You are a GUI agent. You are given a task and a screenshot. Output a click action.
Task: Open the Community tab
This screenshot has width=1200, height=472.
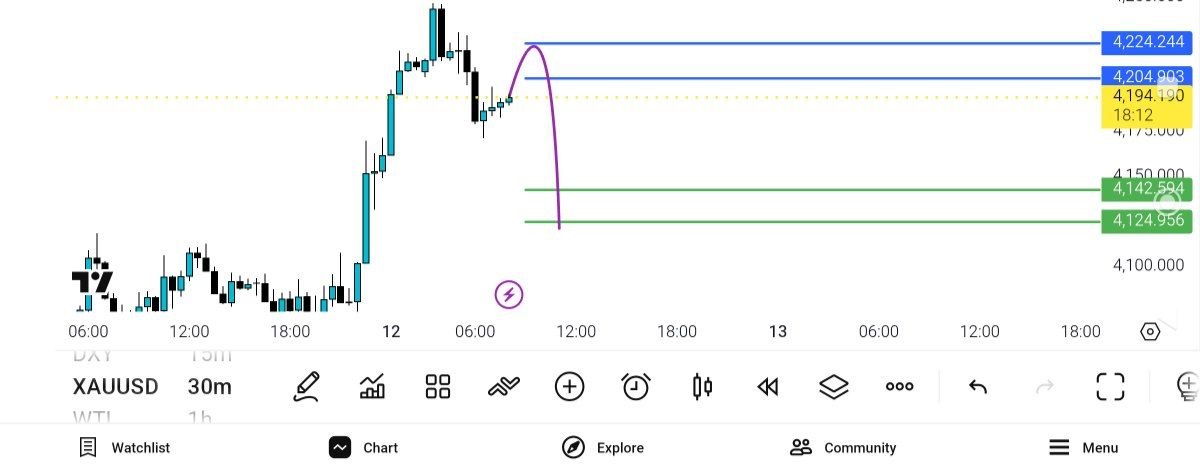tap(843, 448)
